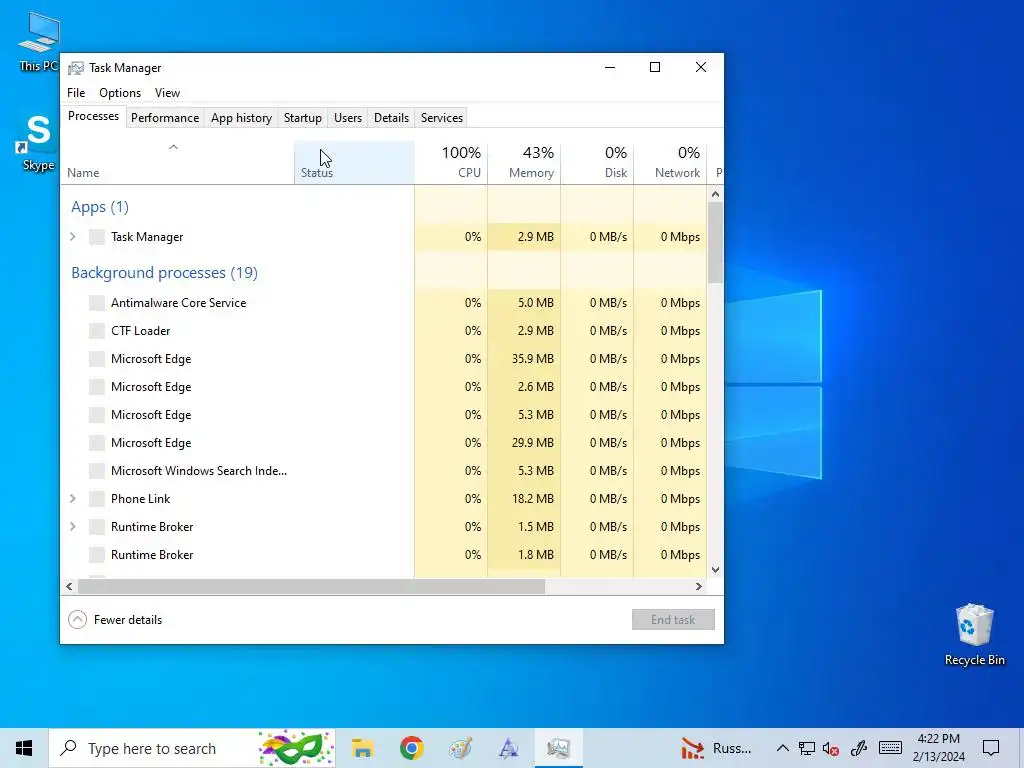The width and height of the screenshot is (1024, 768).
Task: Expand the Task Manager process row
Action: (73, 237)
